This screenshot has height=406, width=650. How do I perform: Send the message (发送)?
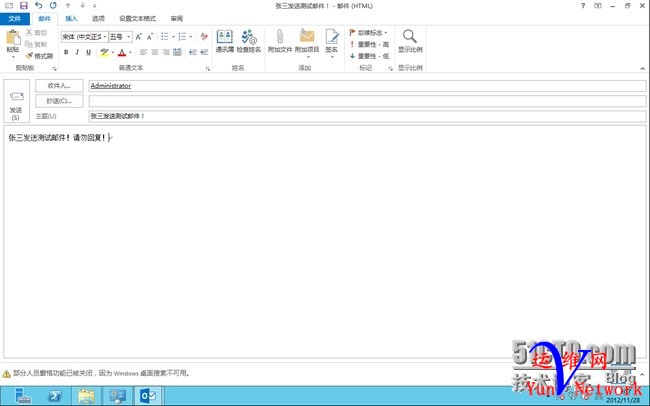pyautogui.click(x=16, y=101)
